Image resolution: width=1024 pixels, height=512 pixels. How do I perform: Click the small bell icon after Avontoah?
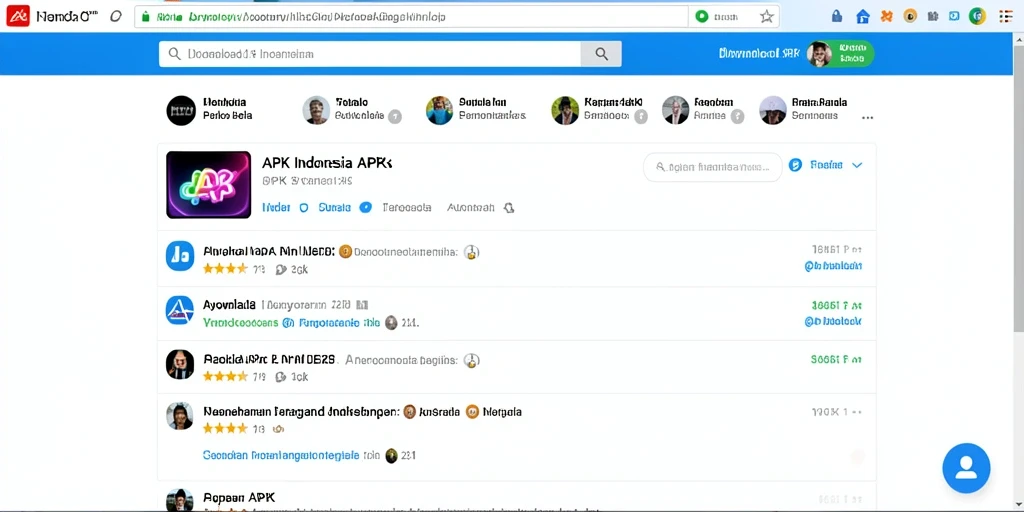pyautogui.click(x=509, y=208)
